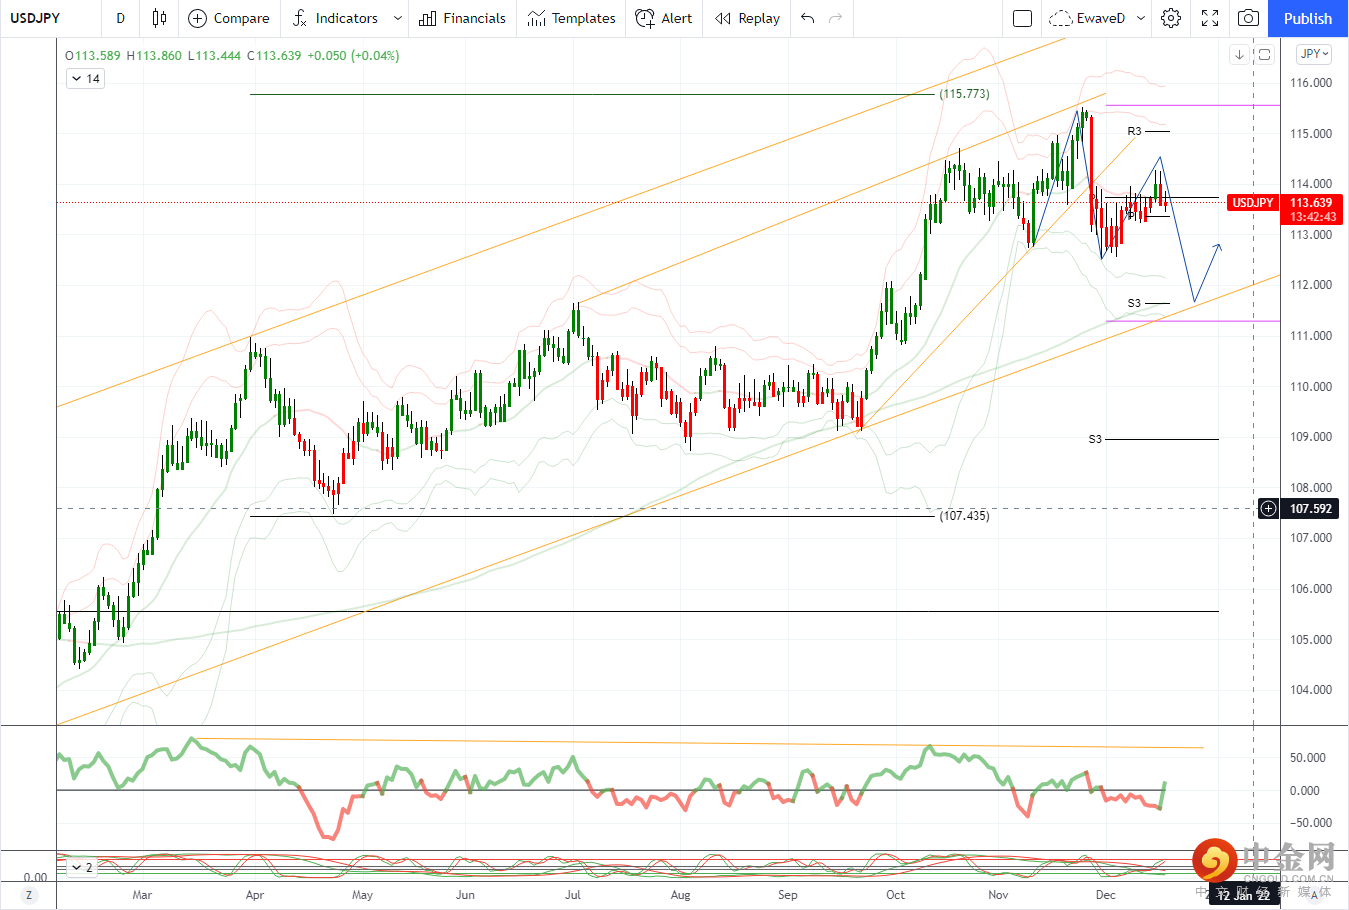
Task: Click the Mar label on time axis
Action: point(142,895)
